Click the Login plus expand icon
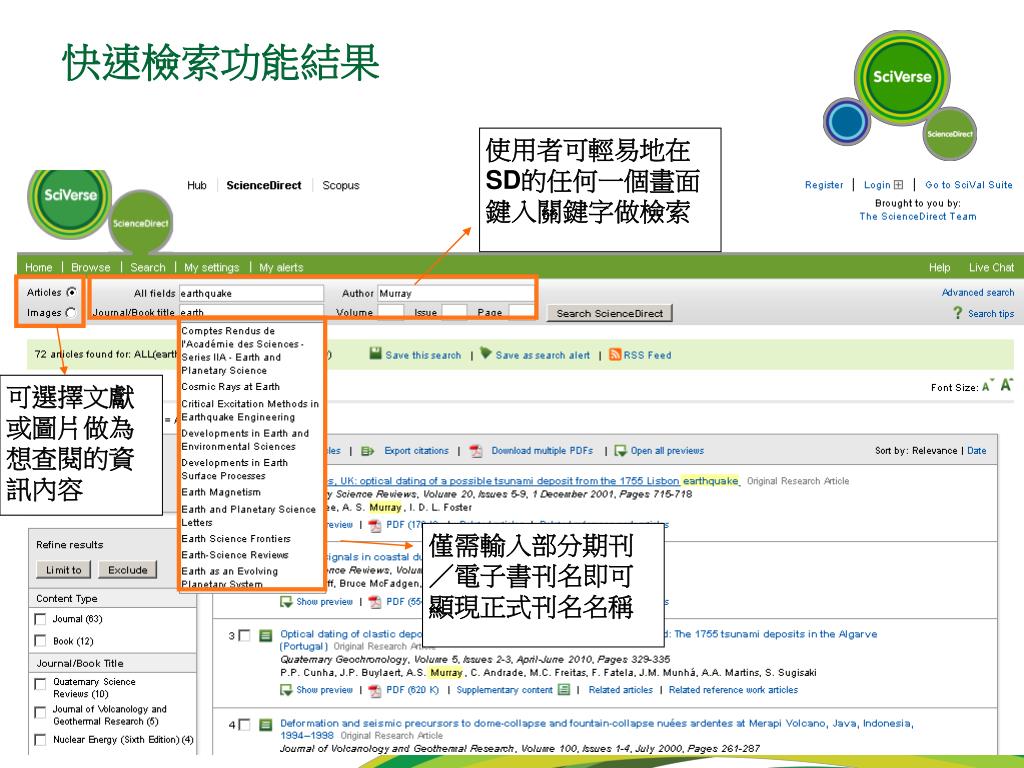Screen dimensions: 1024x768 (899, 185)
